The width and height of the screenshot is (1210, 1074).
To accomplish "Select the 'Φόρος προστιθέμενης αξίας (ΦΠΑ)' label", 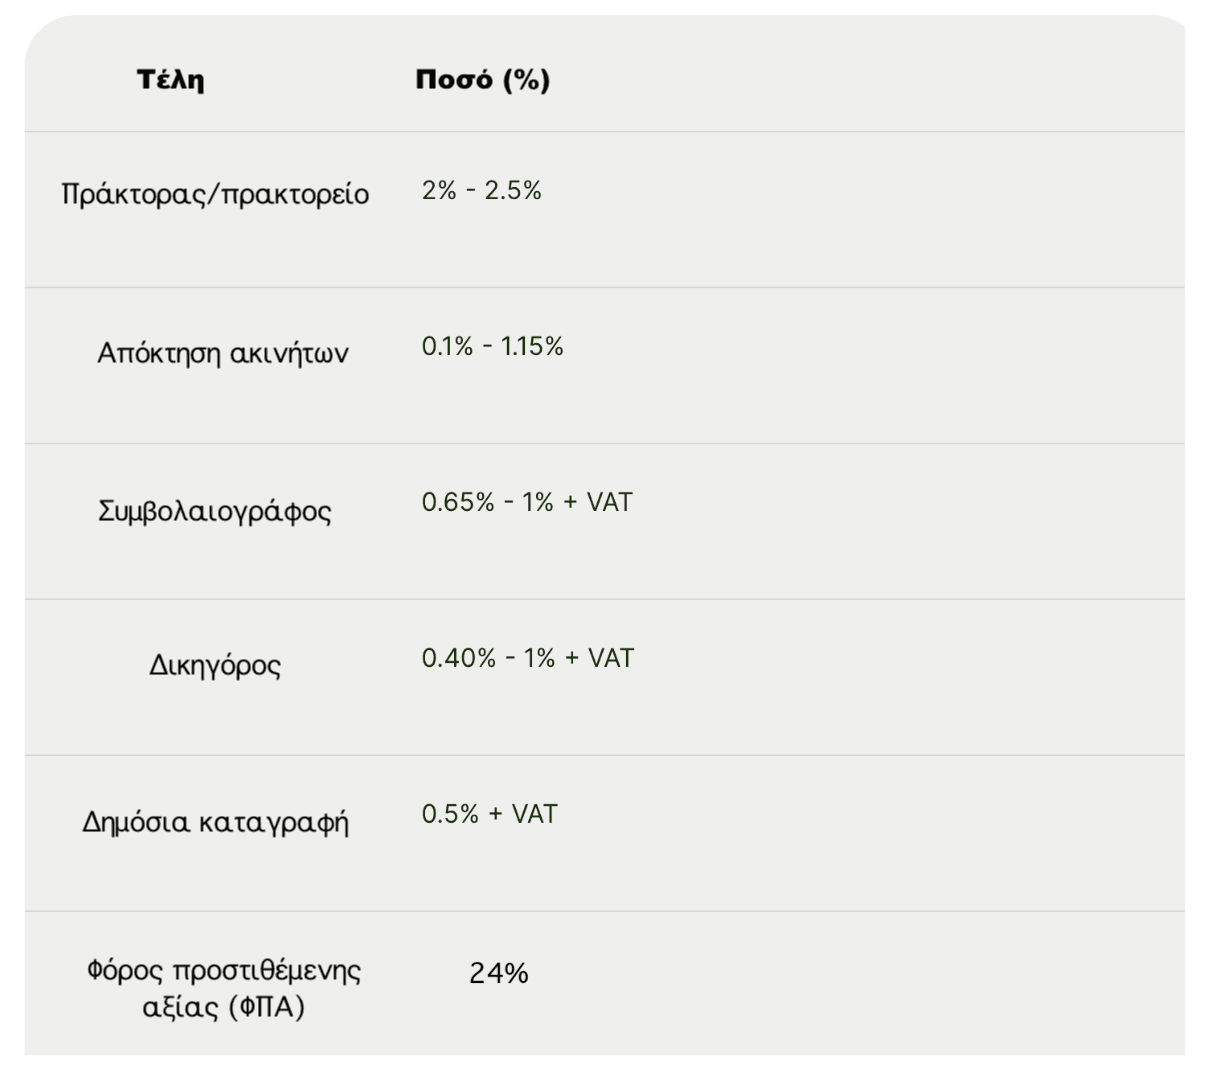I will [x=223, y=988].
